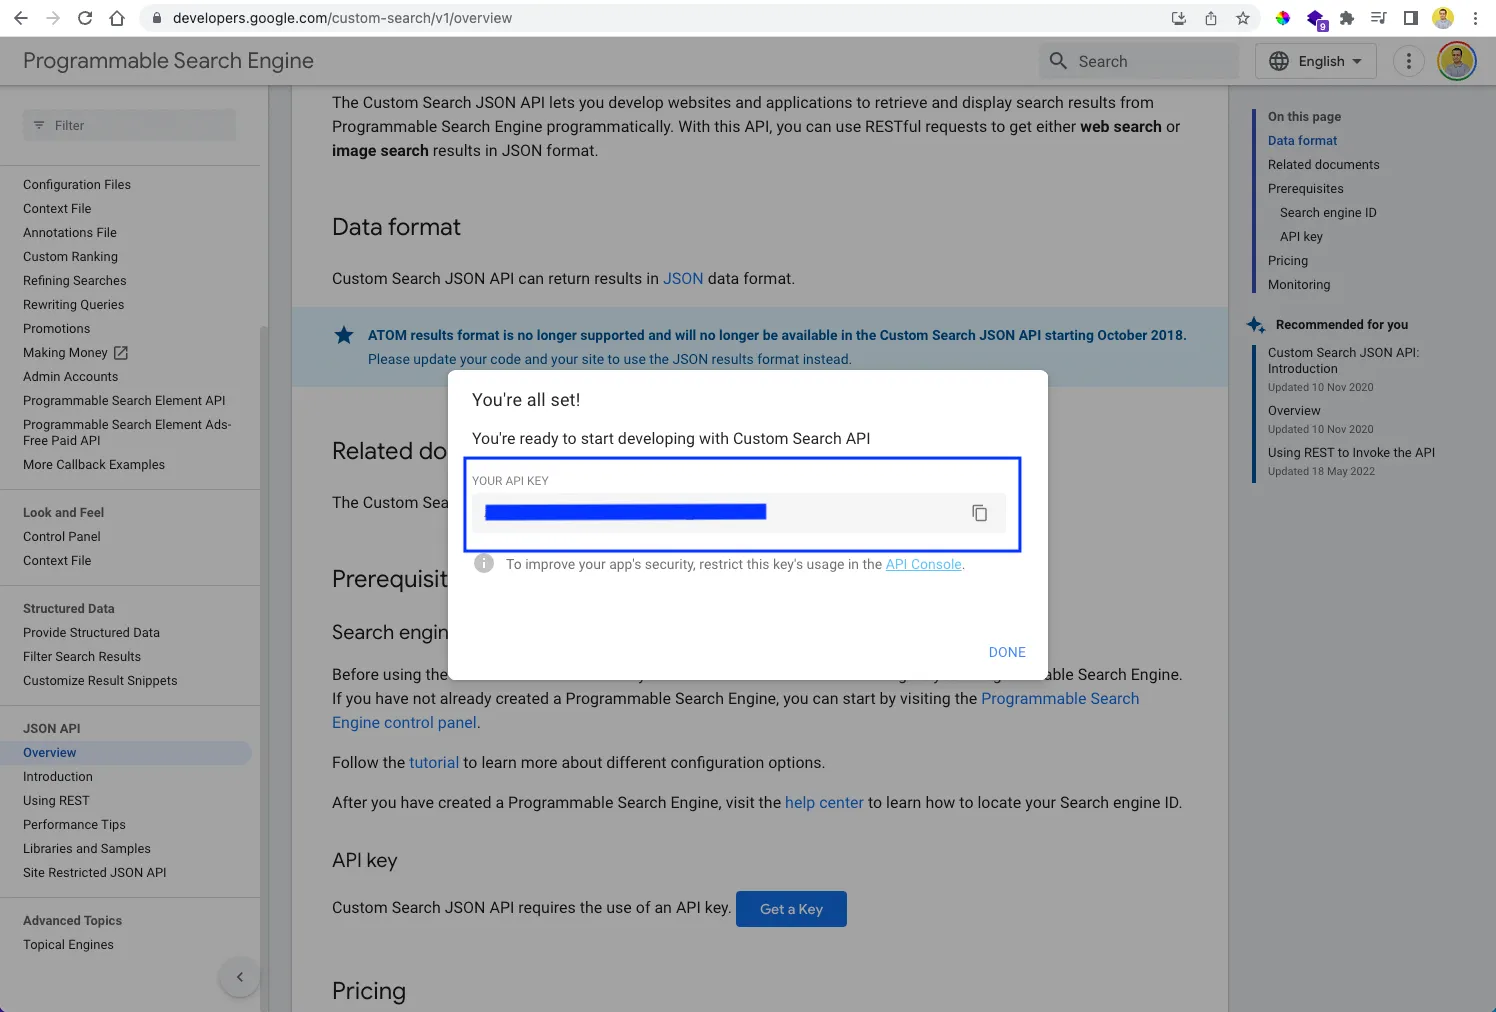Jump to Data format in page outline
1496x1012 pixels.
coord(1302,141)
